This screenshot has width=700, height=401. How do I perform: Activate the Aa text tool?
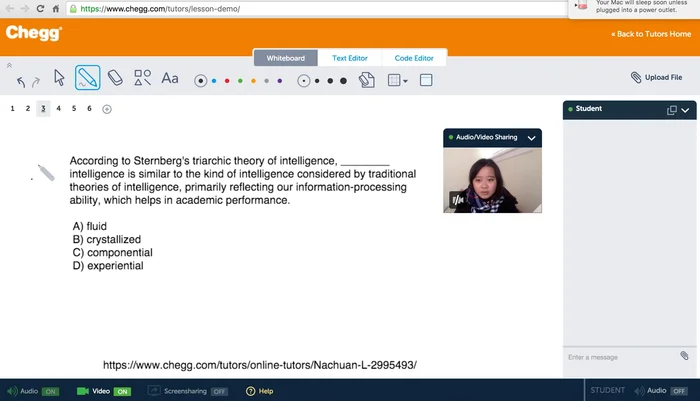[170, 78]
